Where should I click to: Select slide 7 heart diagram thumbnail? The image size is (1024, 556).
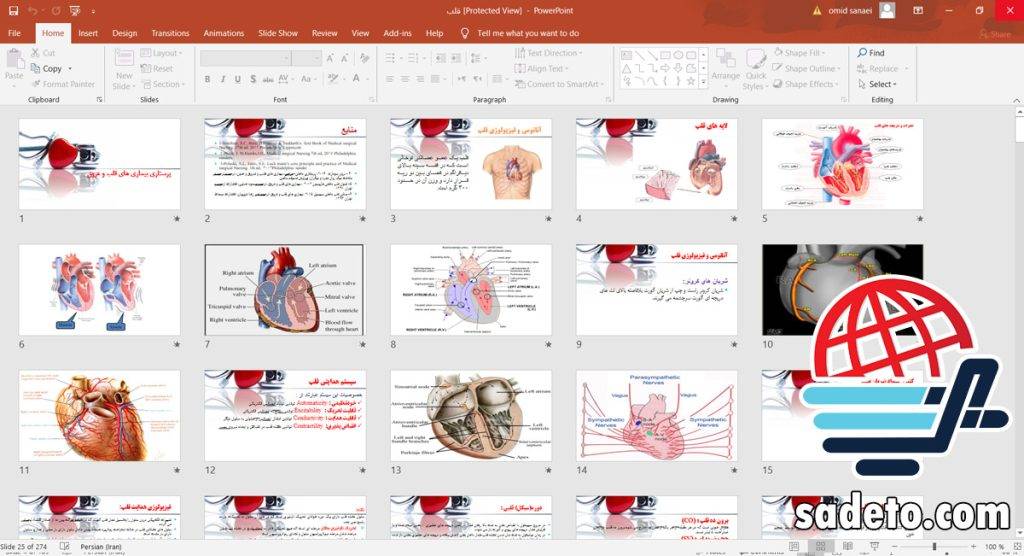tap(284, 290)
